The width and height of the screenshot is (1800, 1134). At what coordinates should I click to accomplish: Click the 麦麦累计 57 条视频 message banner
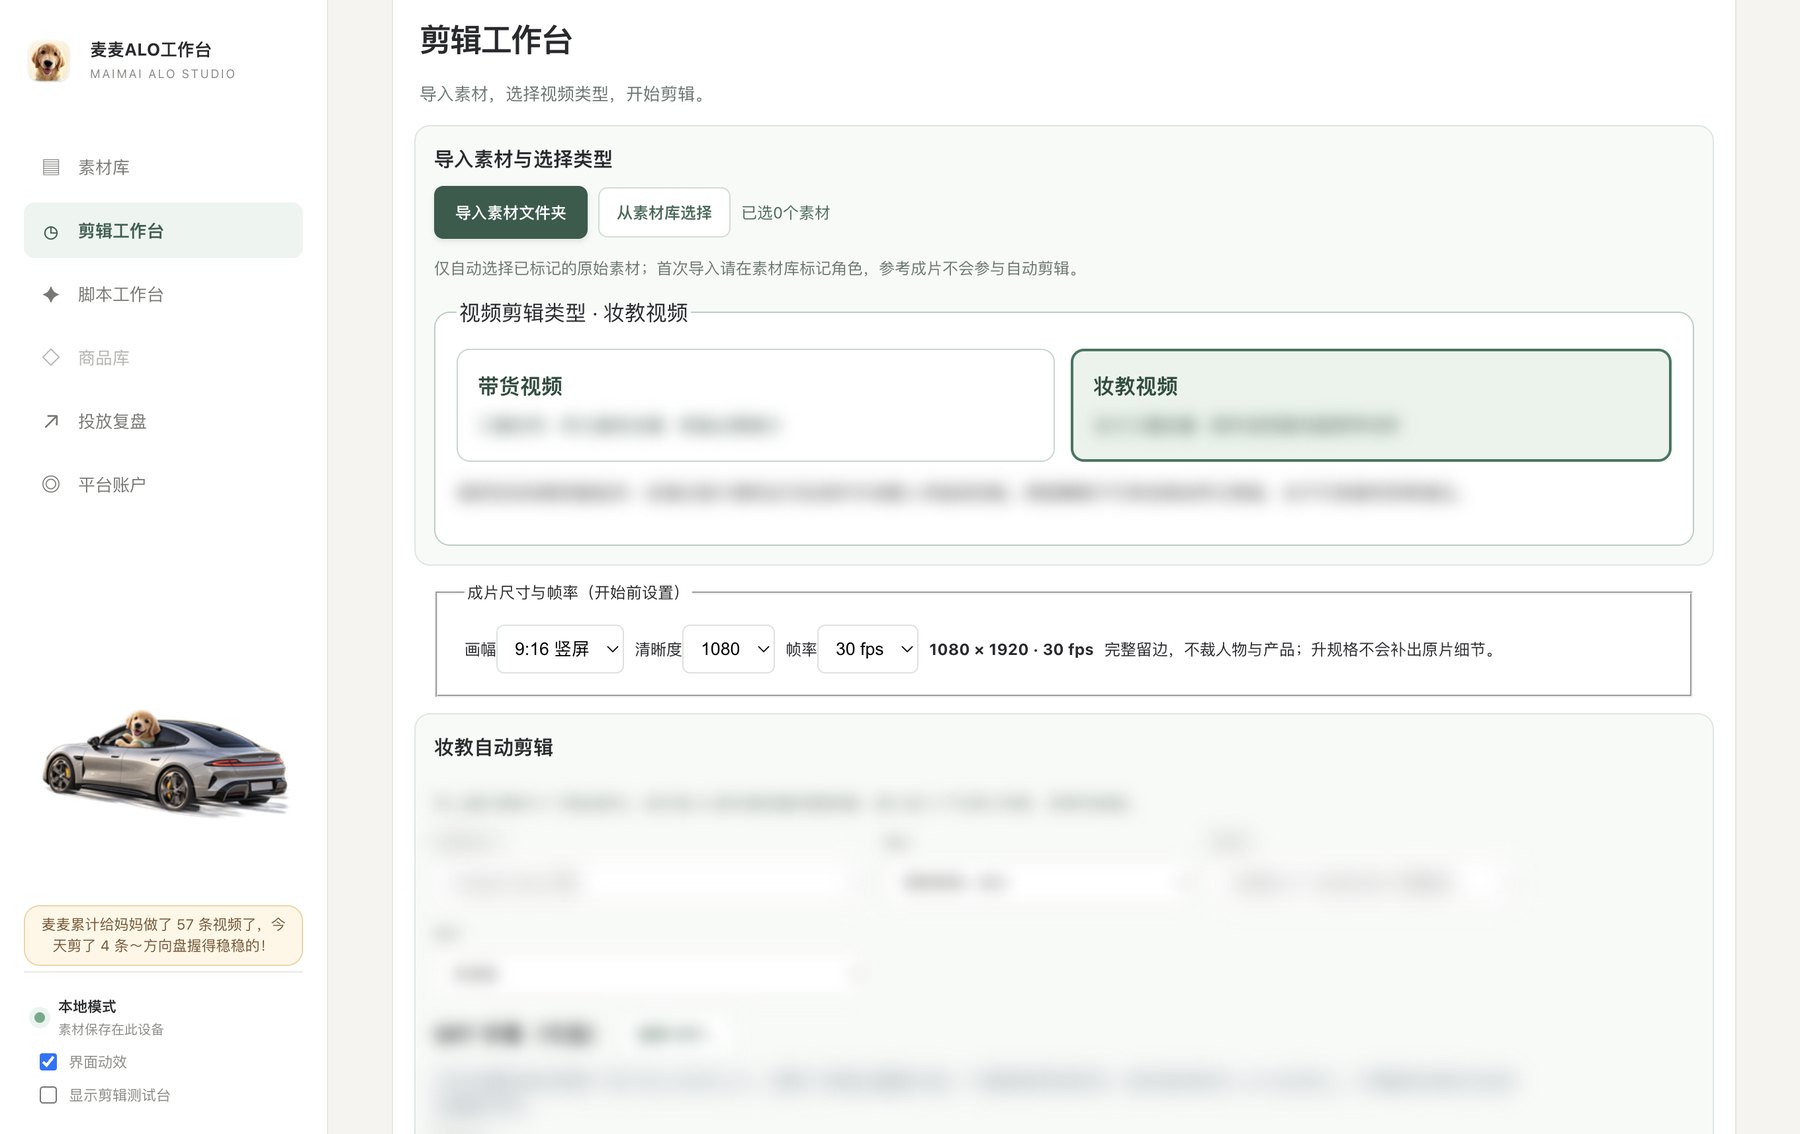pyautogui.click(x=163, y=935)
